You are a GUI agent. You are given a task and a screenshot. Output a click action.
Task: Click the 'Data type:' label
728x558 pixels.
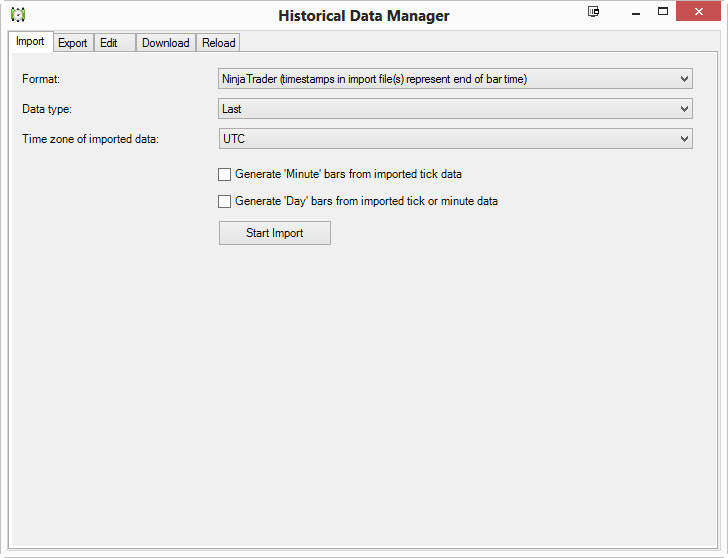[x=47, y=109]
